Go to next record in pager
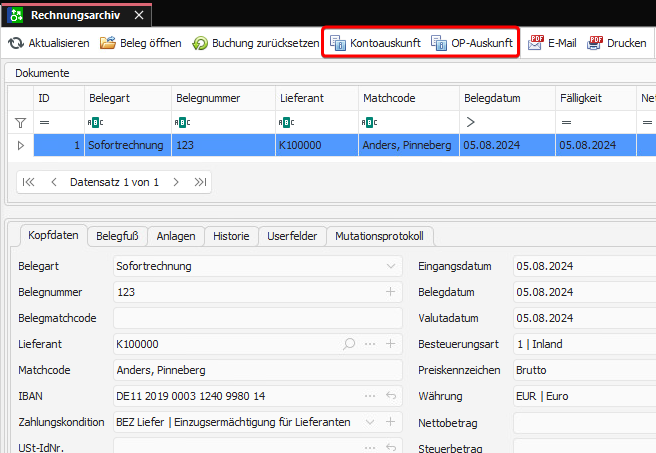This screenshot has height=453, width=656. 176,183
